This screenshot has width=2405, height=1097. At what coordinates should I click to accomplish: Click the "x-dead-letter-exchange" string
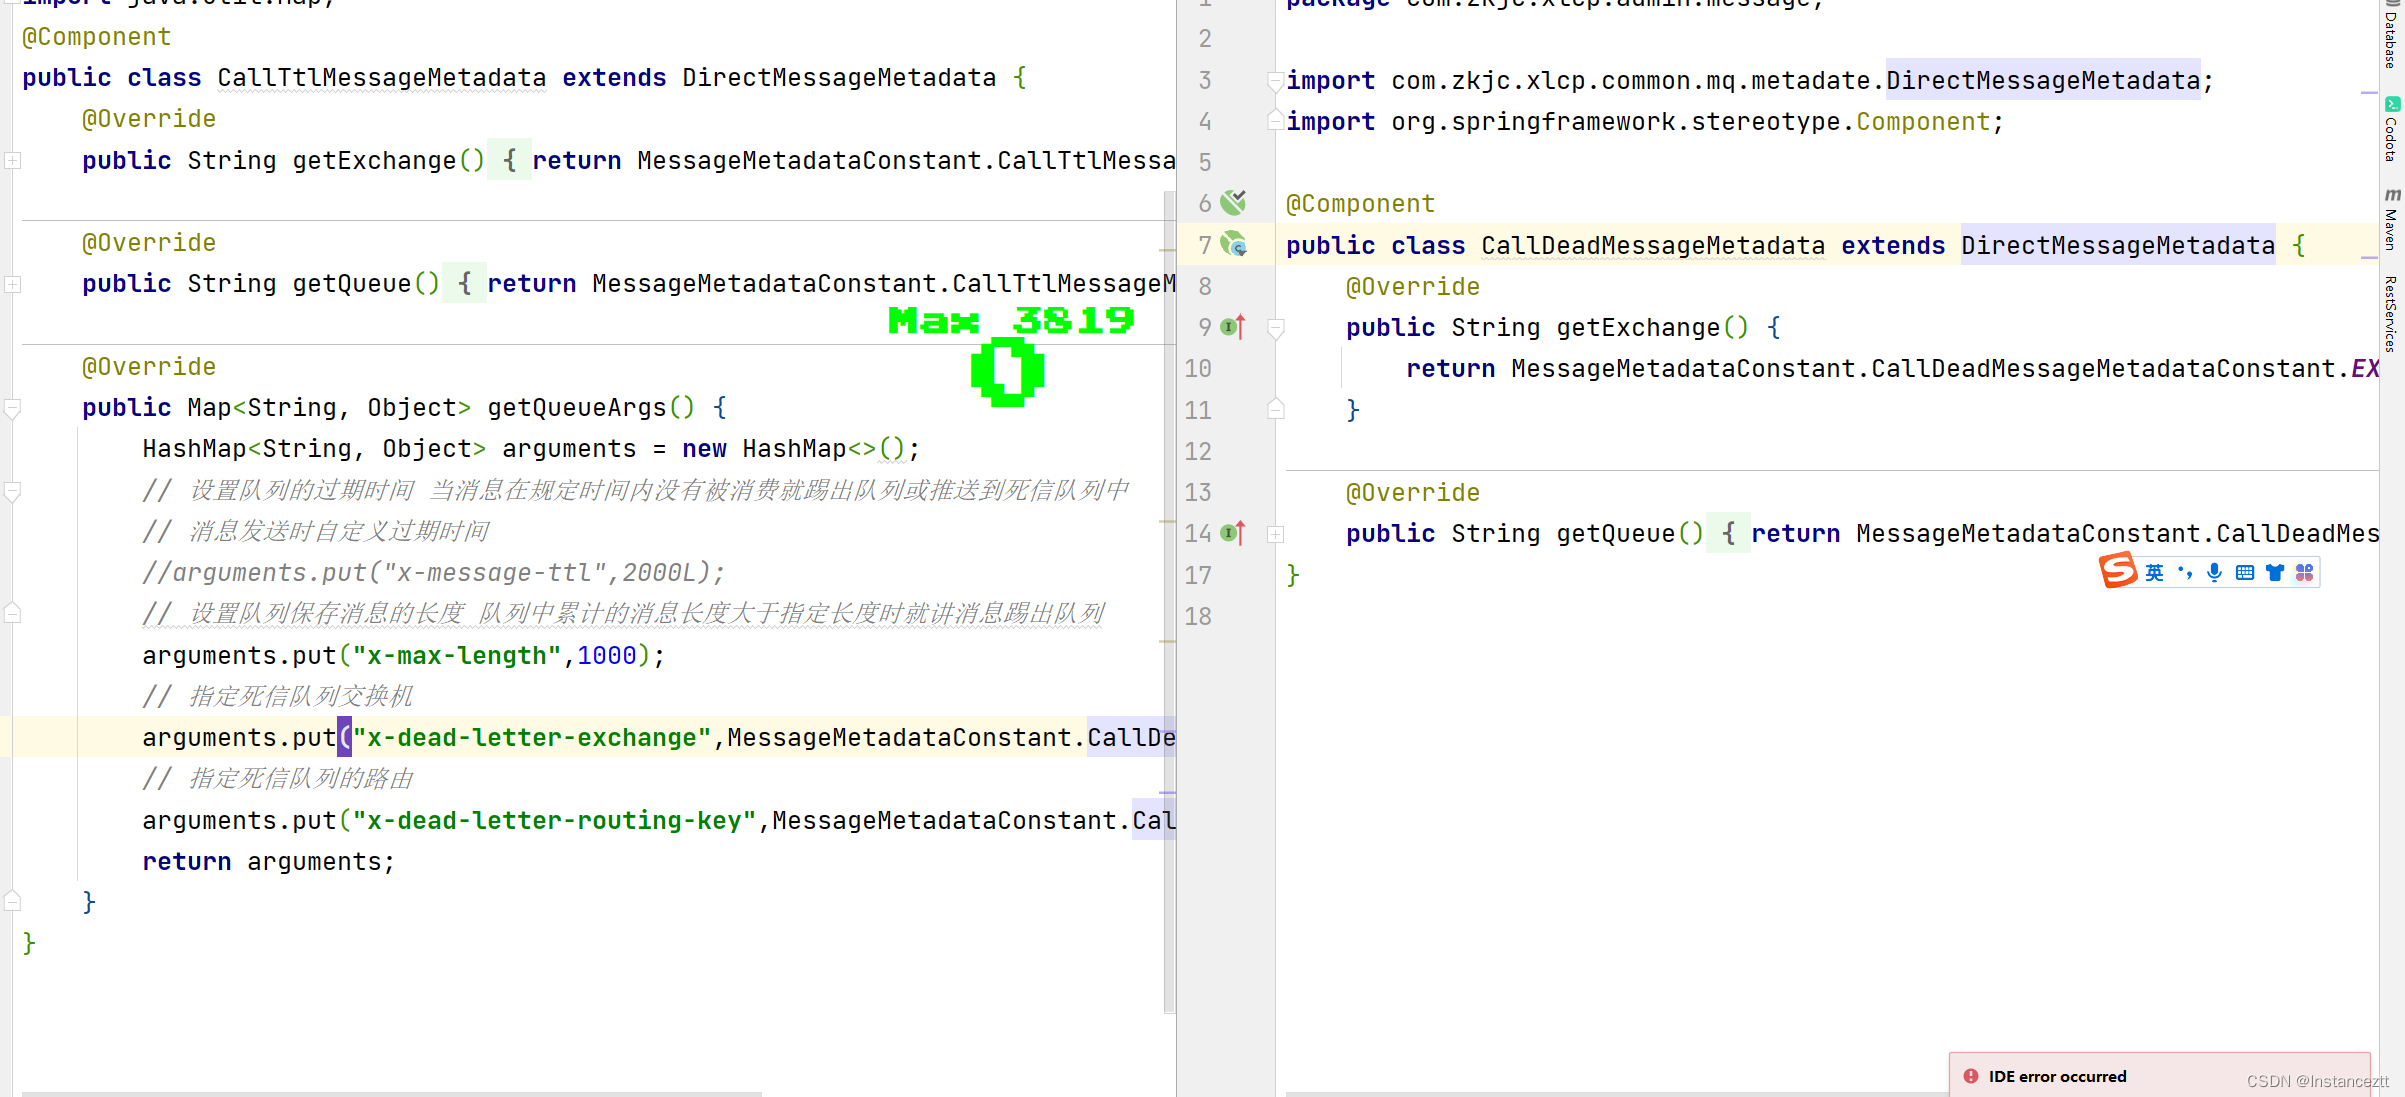(532, 737)
